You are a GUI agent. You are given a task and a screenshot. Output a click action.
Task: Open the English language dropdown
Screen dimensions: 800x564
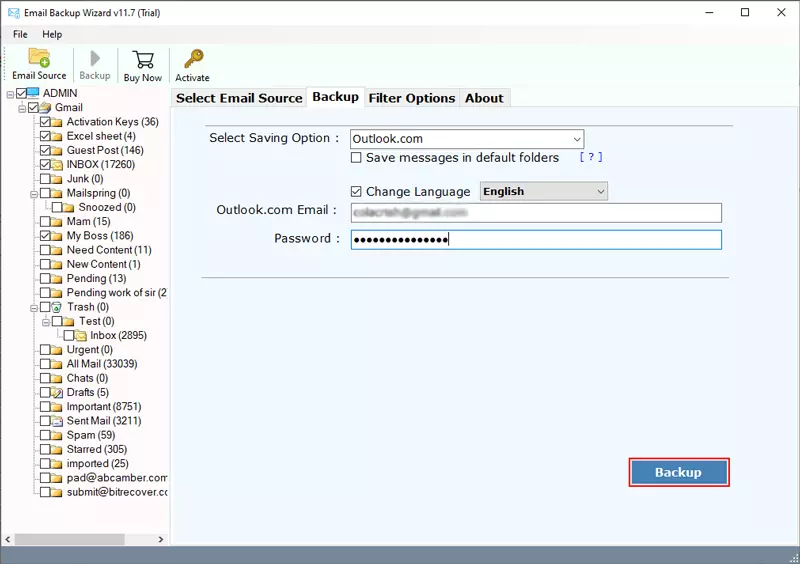click(543, 191)
